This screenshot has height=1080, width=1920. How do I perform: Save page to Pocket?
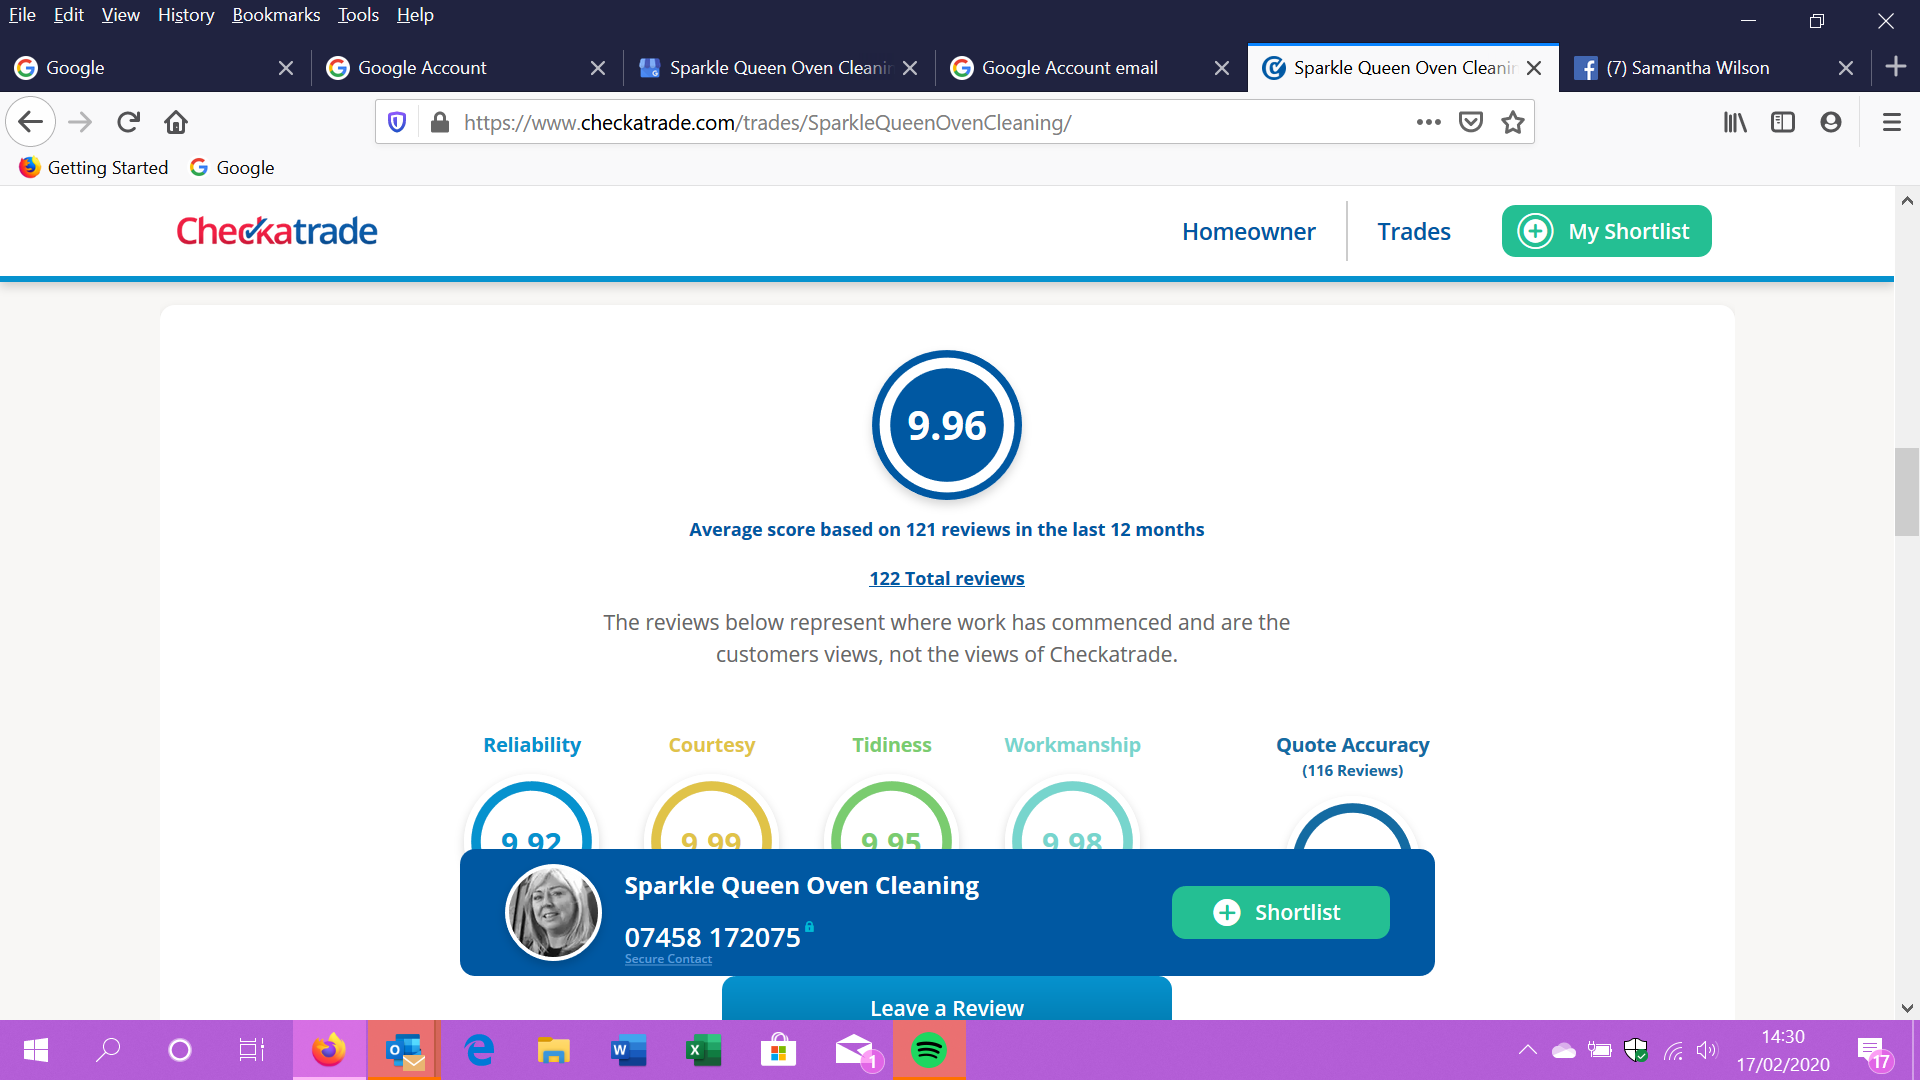coord(1471,122)
